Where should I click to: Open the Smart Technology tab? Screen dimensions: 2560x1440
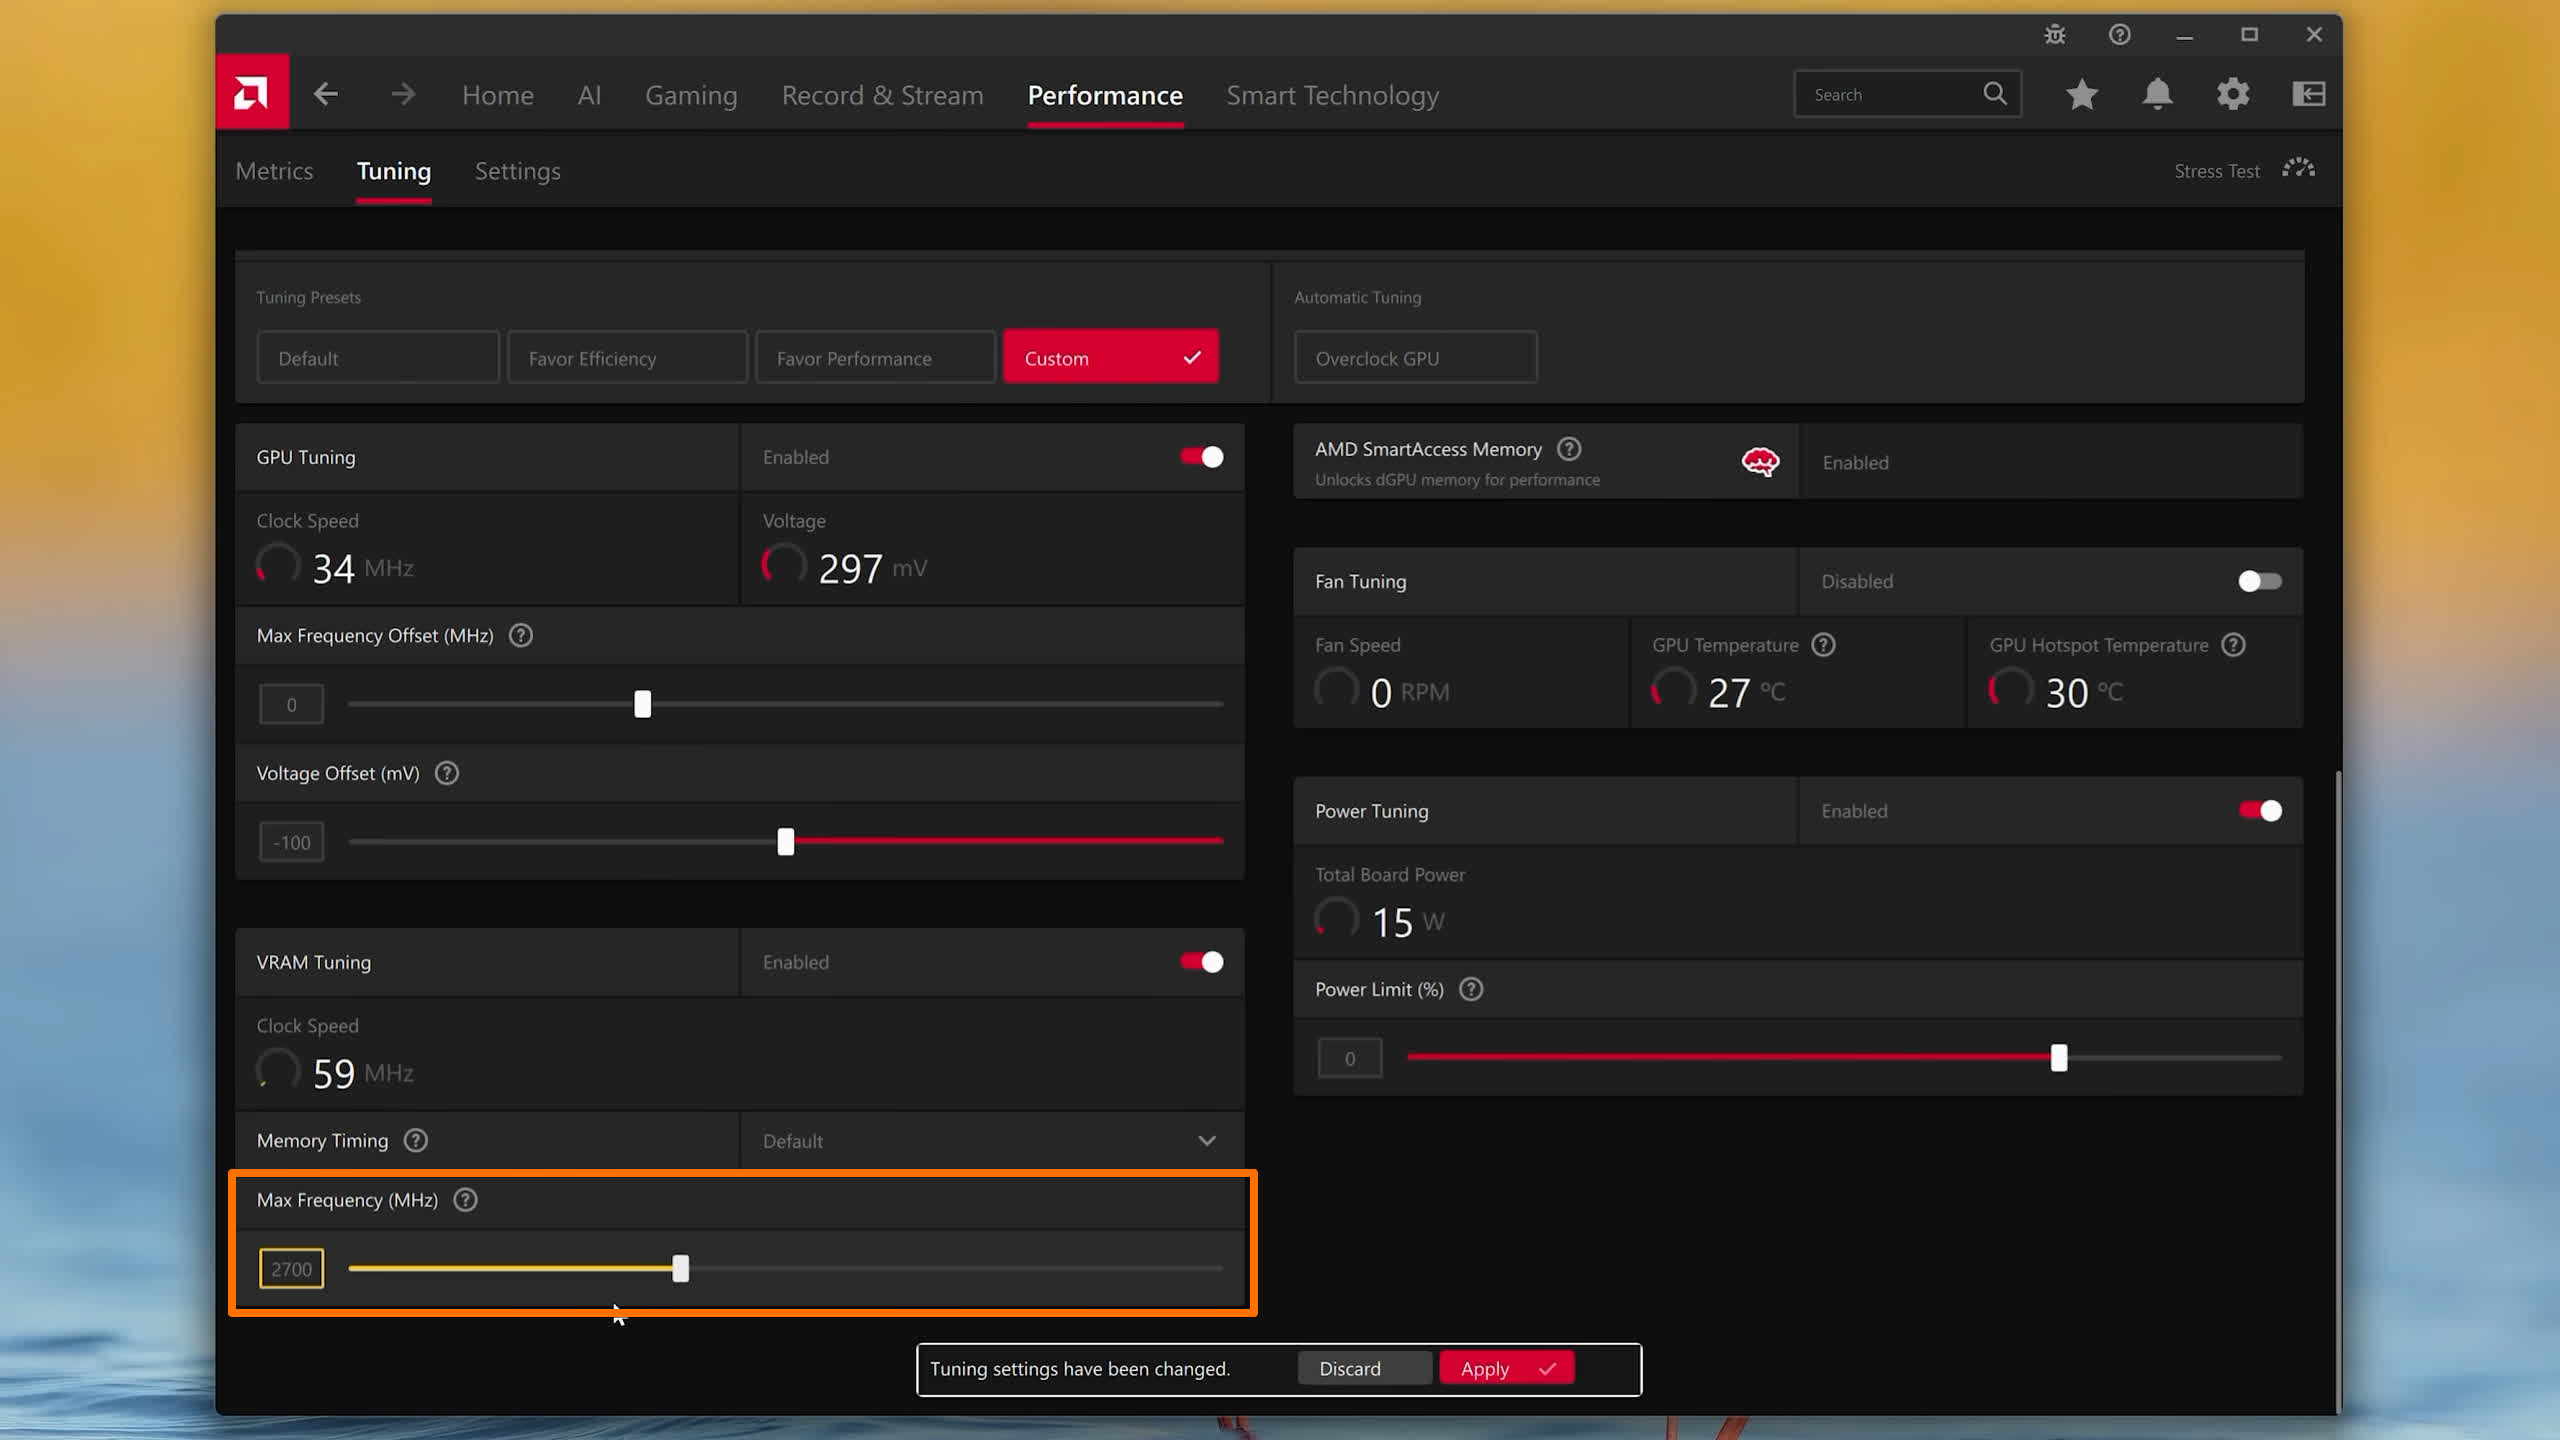point(1333,95)
